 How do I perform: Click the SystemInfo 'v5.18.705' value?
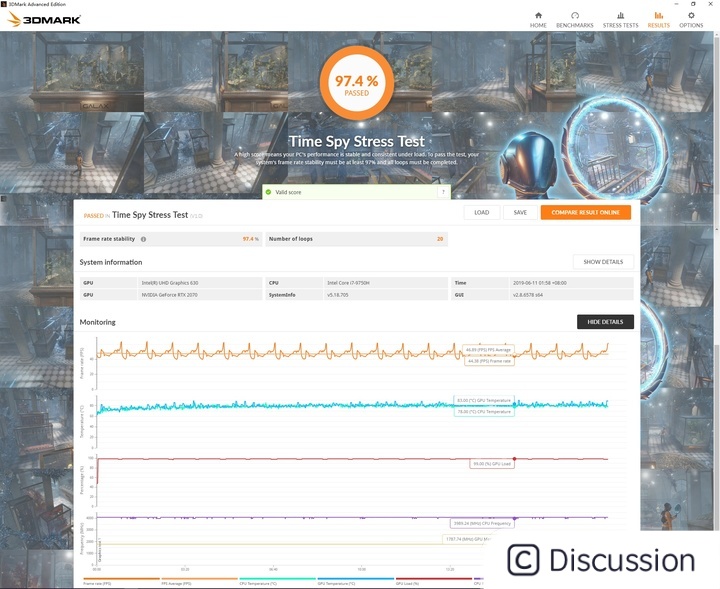click(x=338, y=295)
